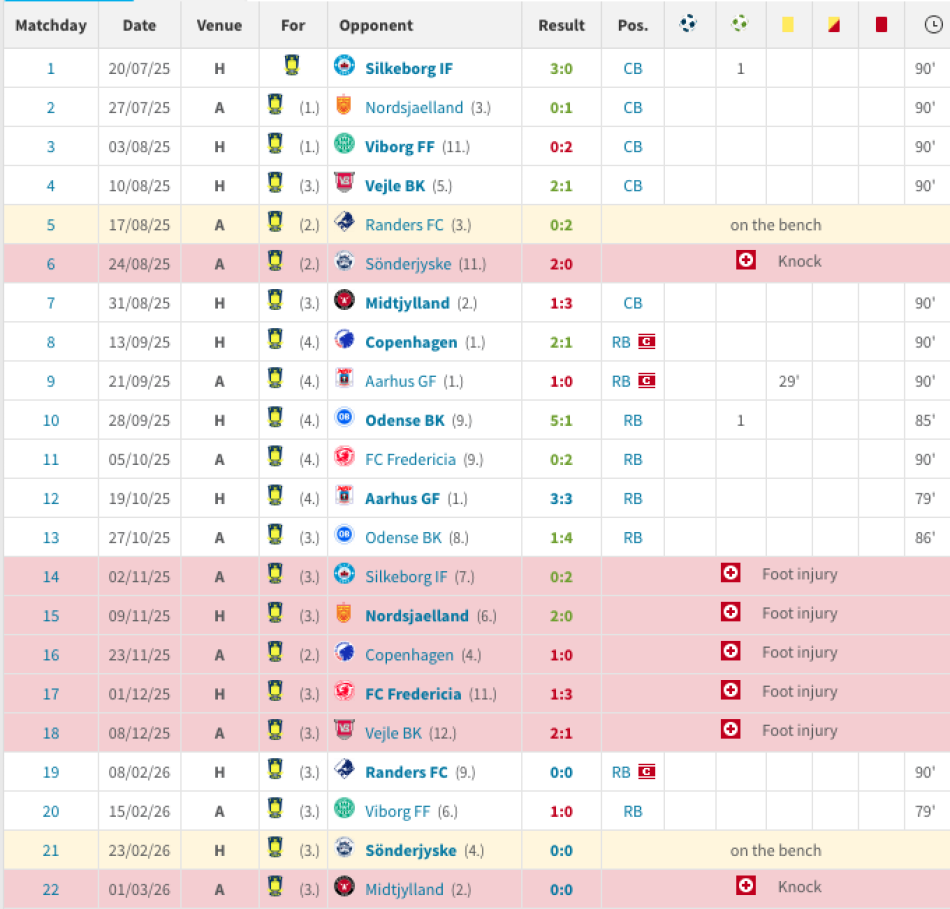Click the assists icon in table header
The width and height of the screenshot is (950, 909).
[x=740, y=25]
